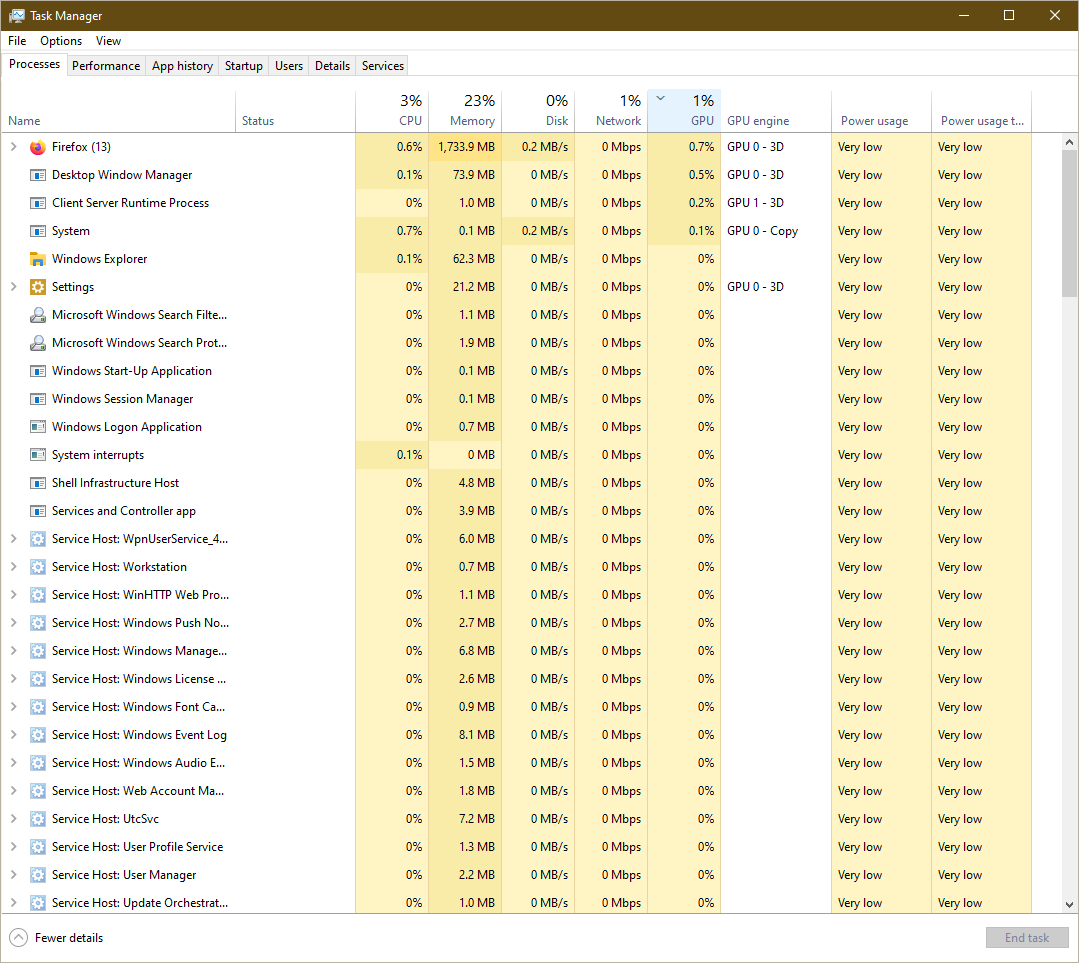Click the Service Host: Windows Event Log icon
Image resolution: width=1079 pixels, height=963 pixels.
(38, 735)
